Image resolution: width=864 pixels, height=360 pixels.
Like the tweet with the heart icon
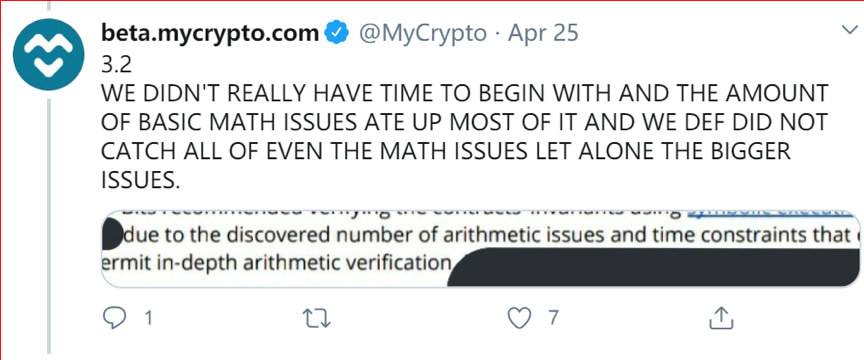point(519,318)
